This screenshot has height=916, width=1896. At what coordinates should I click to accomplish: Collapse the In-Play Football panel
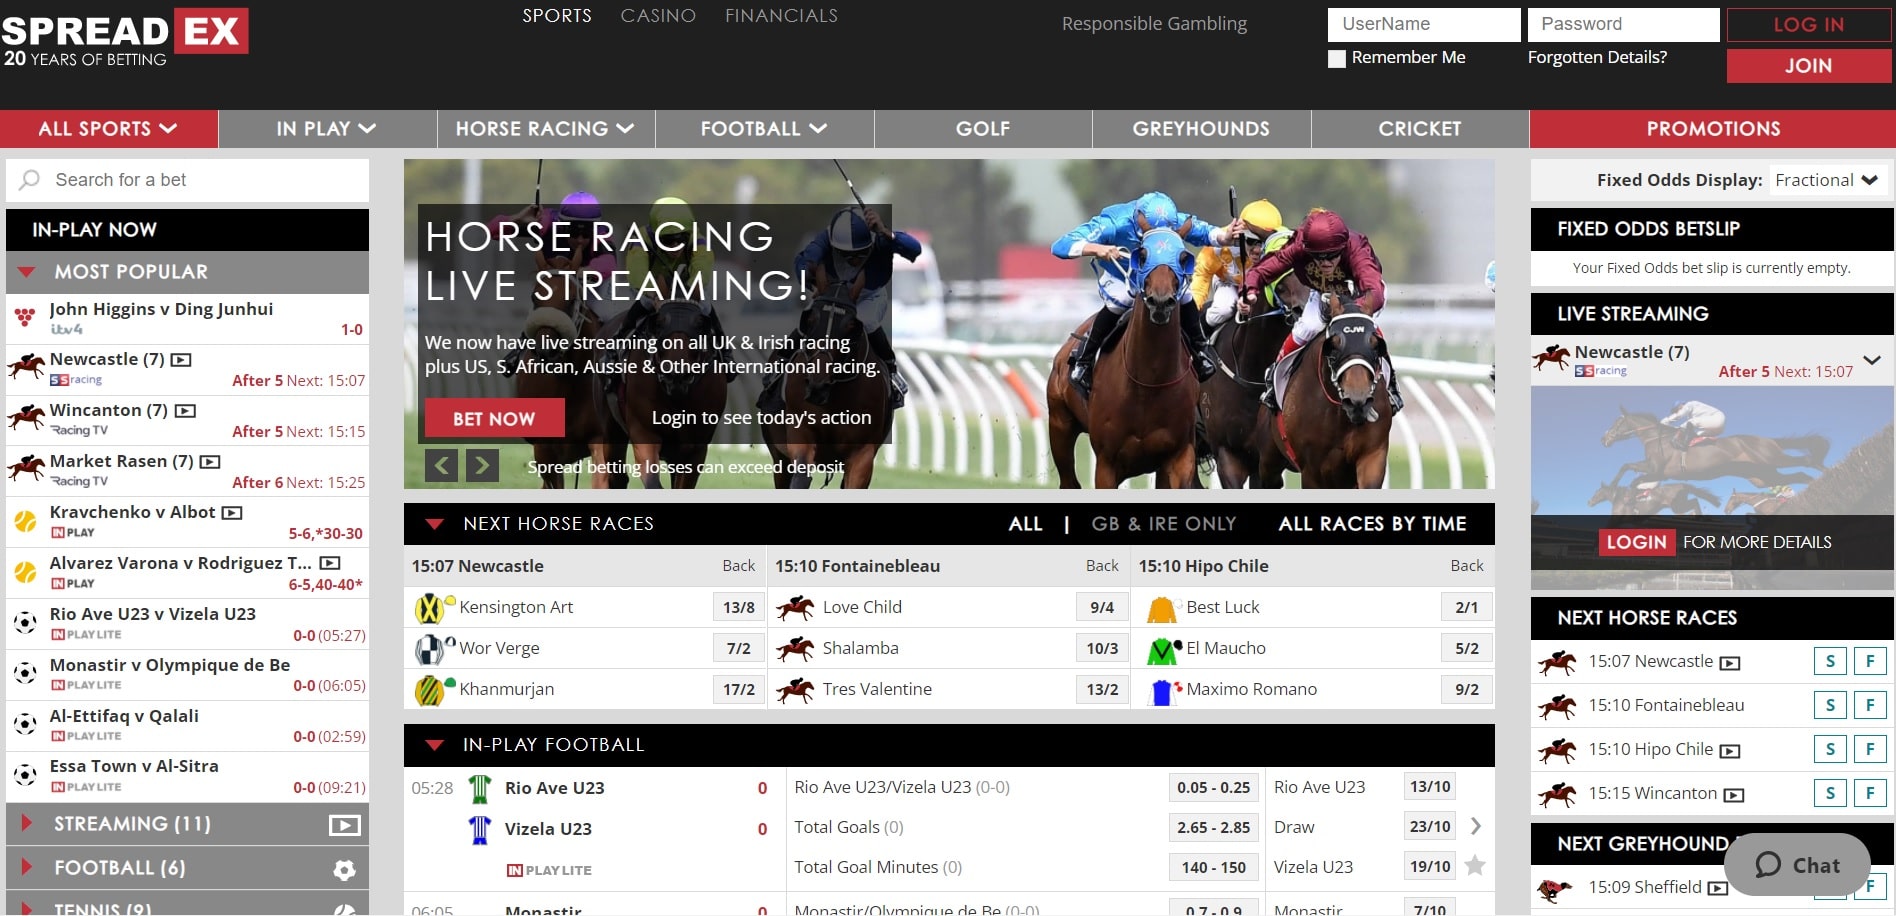434,745
